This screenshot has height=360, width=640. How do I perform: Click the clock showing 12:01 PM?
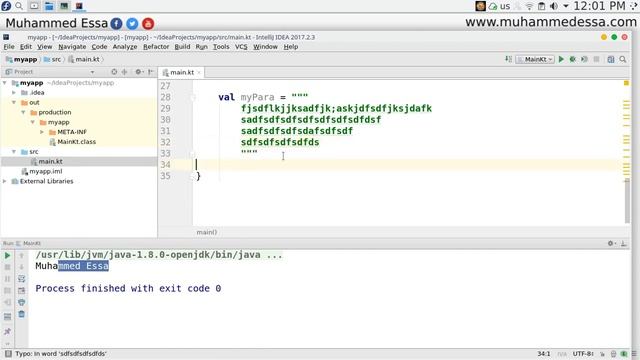click(599, 6)
